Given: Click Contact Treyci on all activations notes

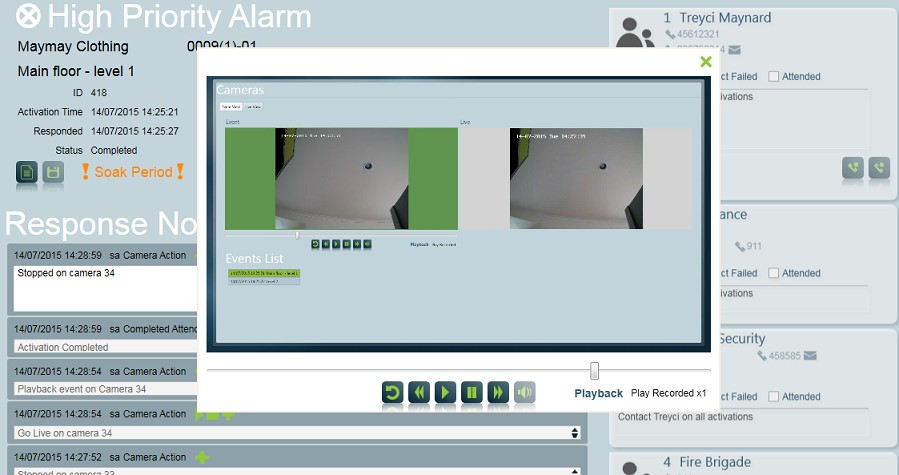Looking at the screenshot, I should 685,416.
